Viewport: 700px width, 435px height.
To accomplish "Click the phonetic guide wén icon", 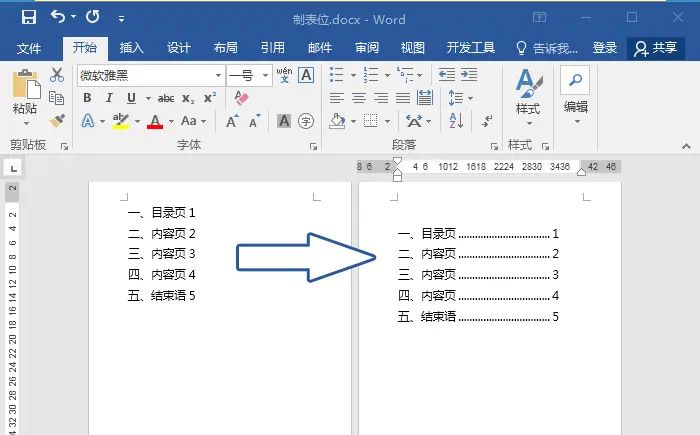I will pyautogui.click(x=284, y=75).
